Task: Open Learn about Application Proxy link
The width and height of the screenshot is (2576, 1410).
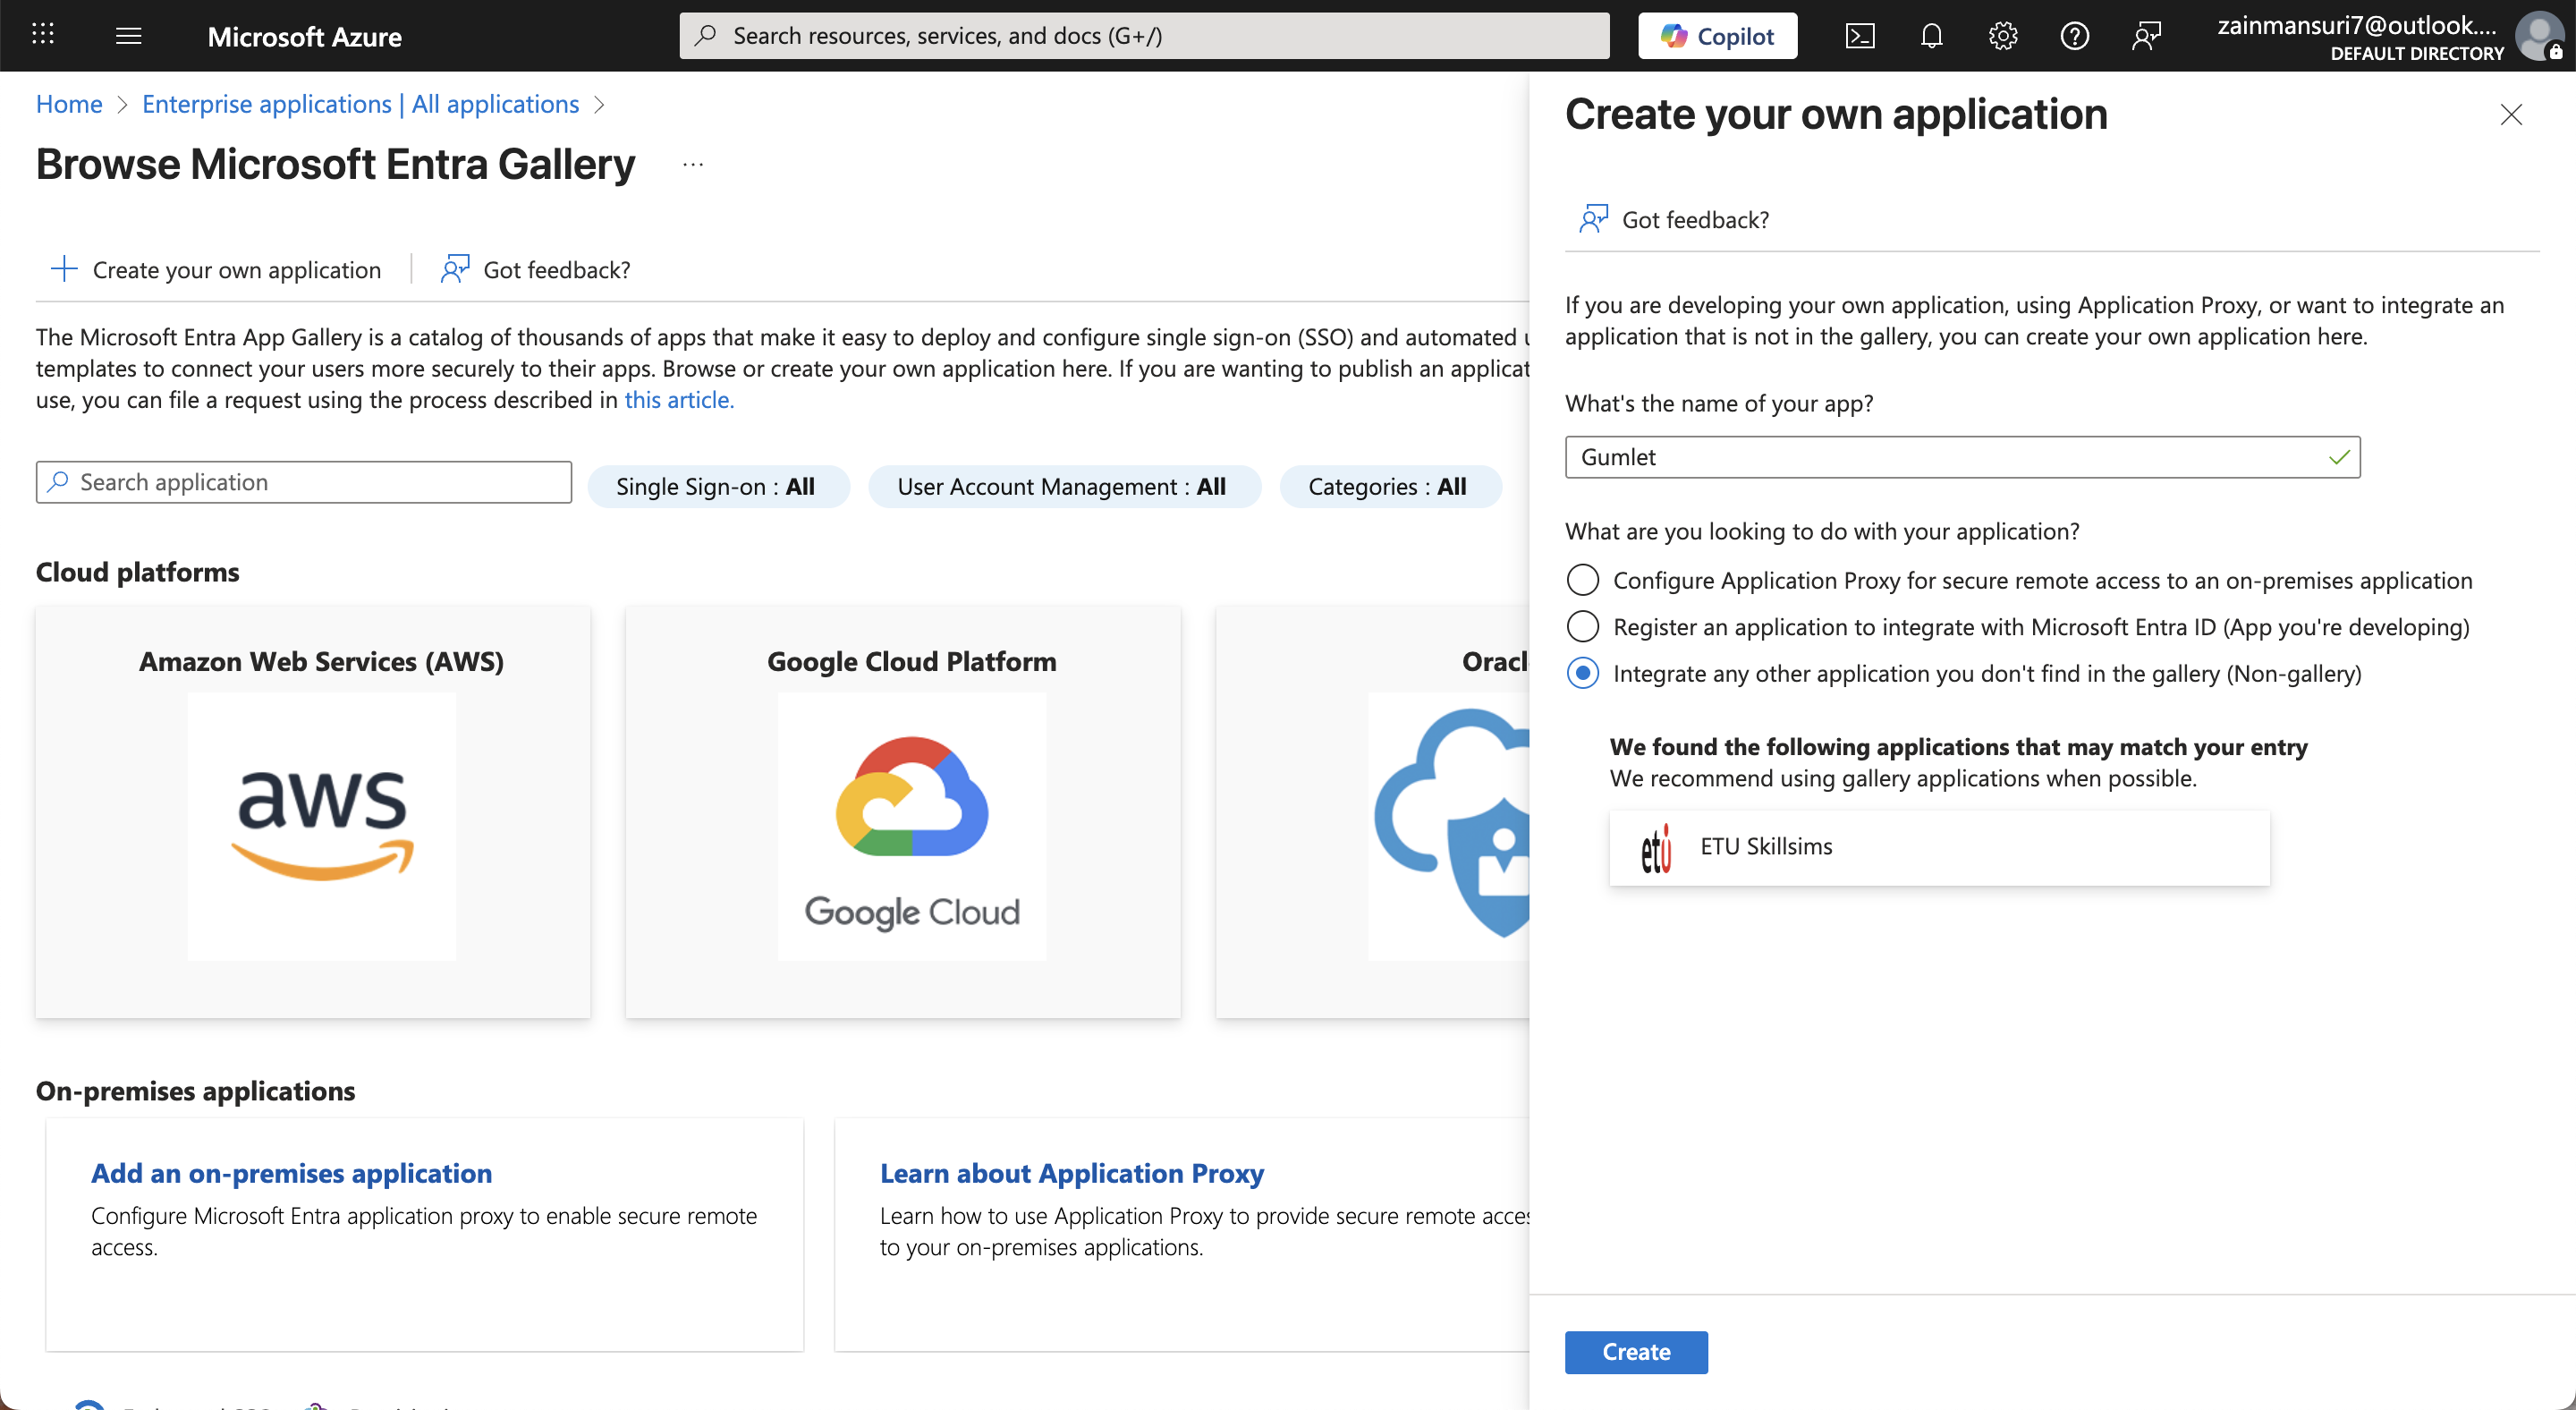Action: (1071, 1173)
